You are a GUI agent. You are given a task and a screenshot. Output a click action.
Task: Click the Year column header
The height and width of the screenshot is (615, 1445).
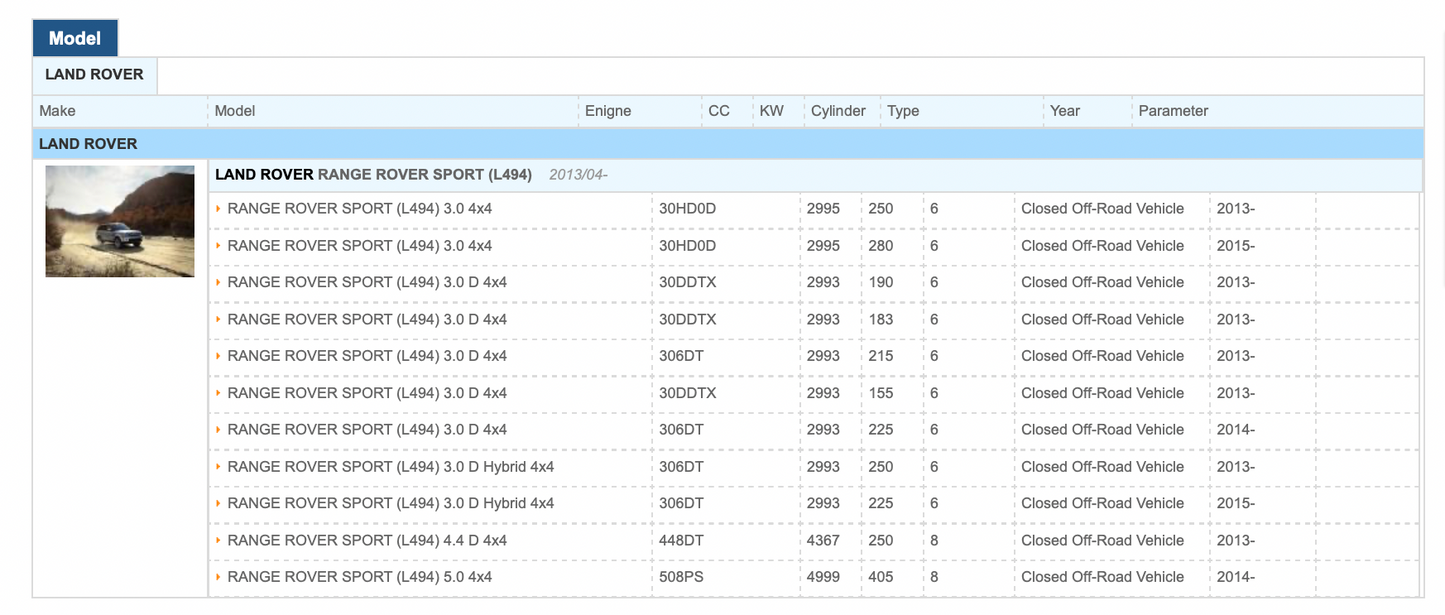point(1064,111)
